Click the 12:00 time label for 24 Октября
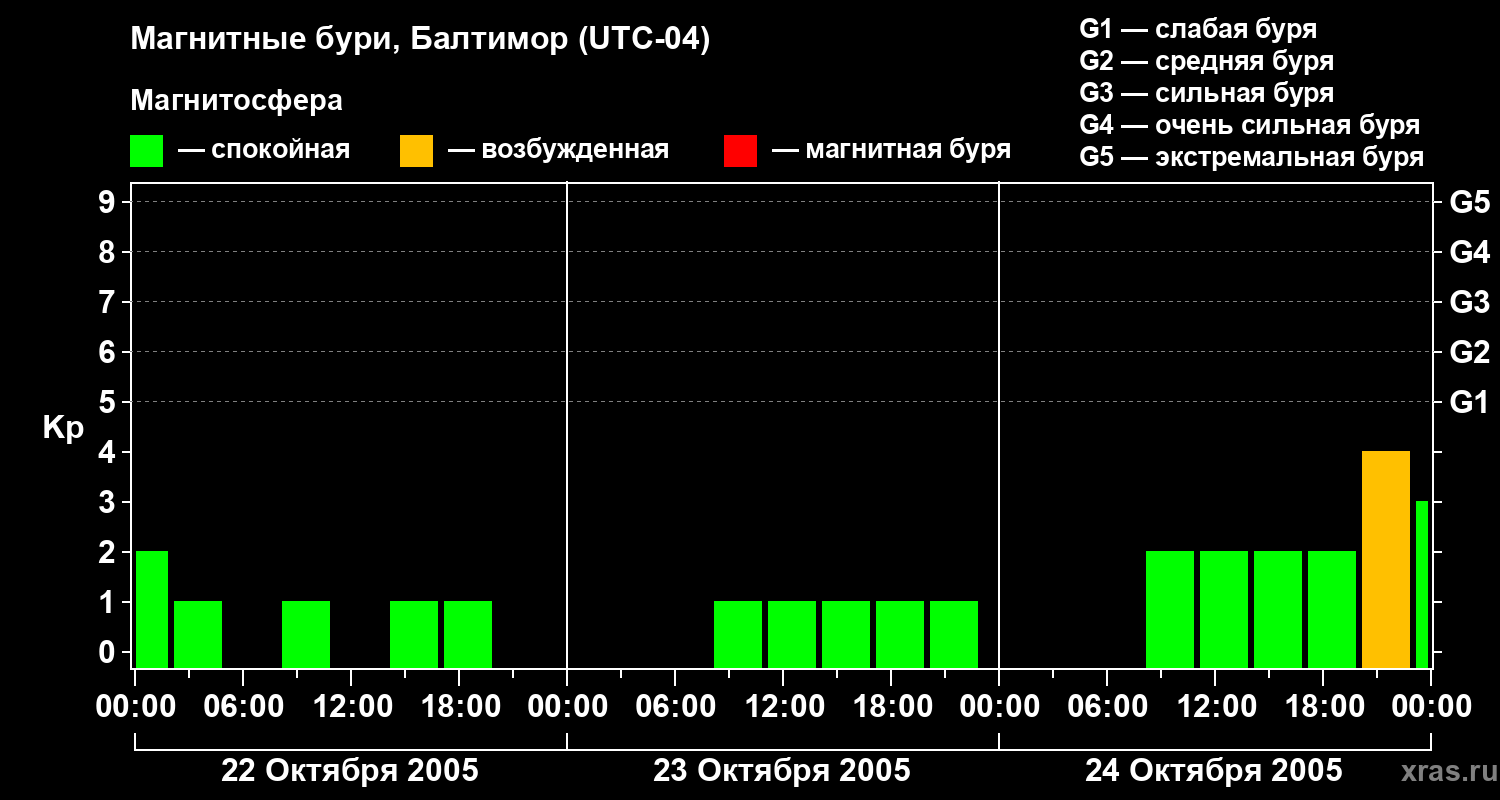 pyautogui.click(x=1215, y=707)
